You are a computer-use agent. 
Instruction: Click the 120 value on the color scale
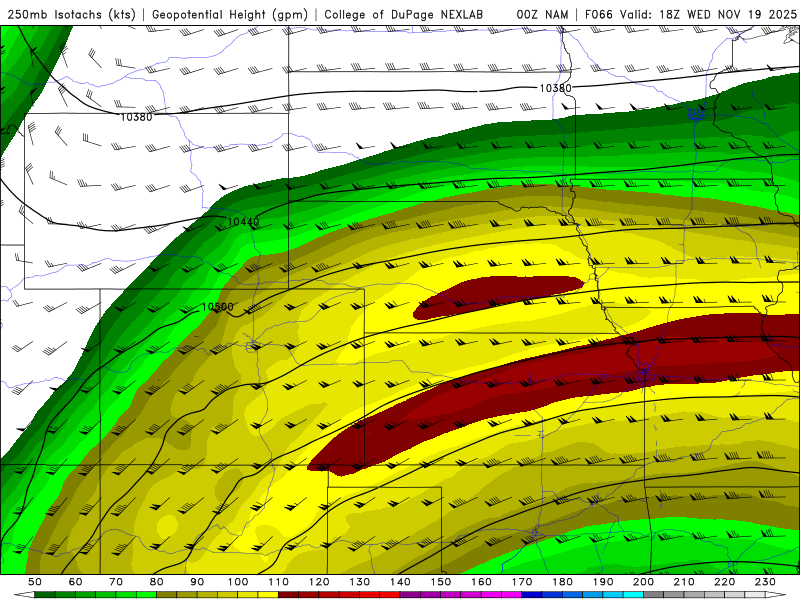click(319, 582)
